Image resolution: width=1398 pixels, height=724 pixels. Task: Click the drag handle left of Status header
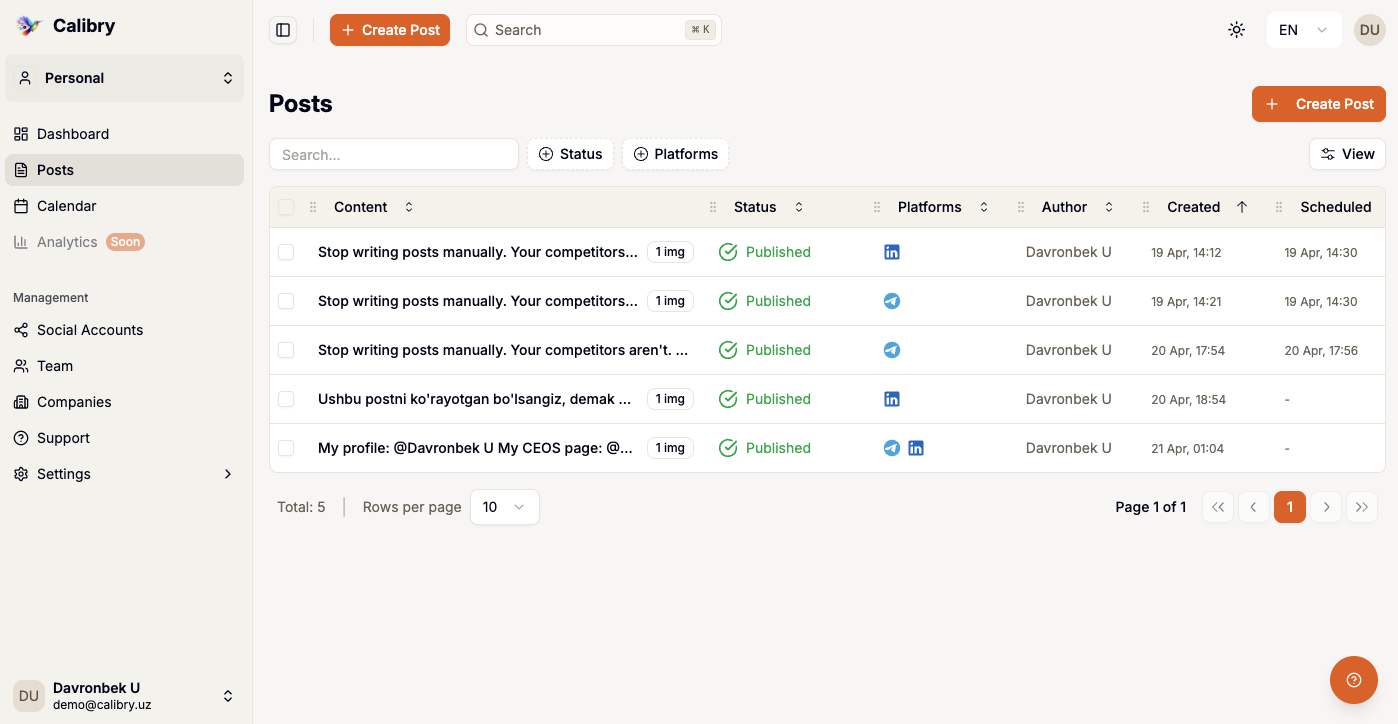click(x=713, y=207)
